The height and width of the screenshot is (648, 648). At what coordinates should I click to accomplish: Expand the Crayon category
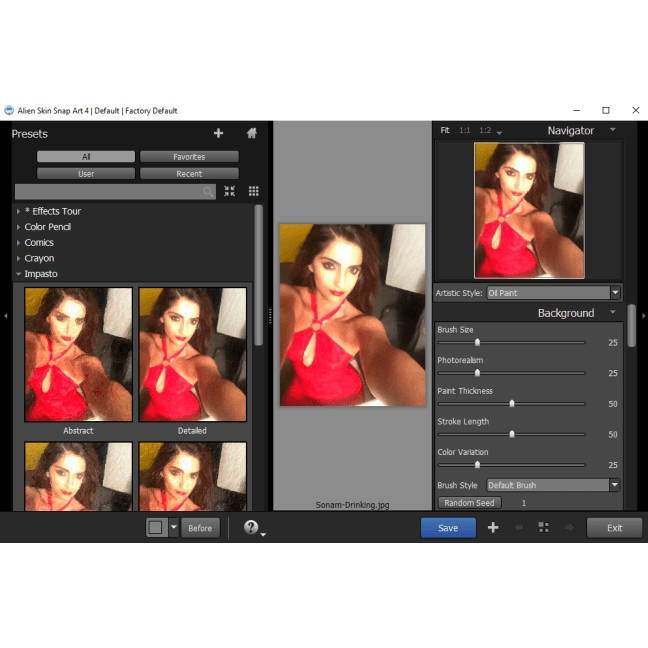click(x=18, y=258)
